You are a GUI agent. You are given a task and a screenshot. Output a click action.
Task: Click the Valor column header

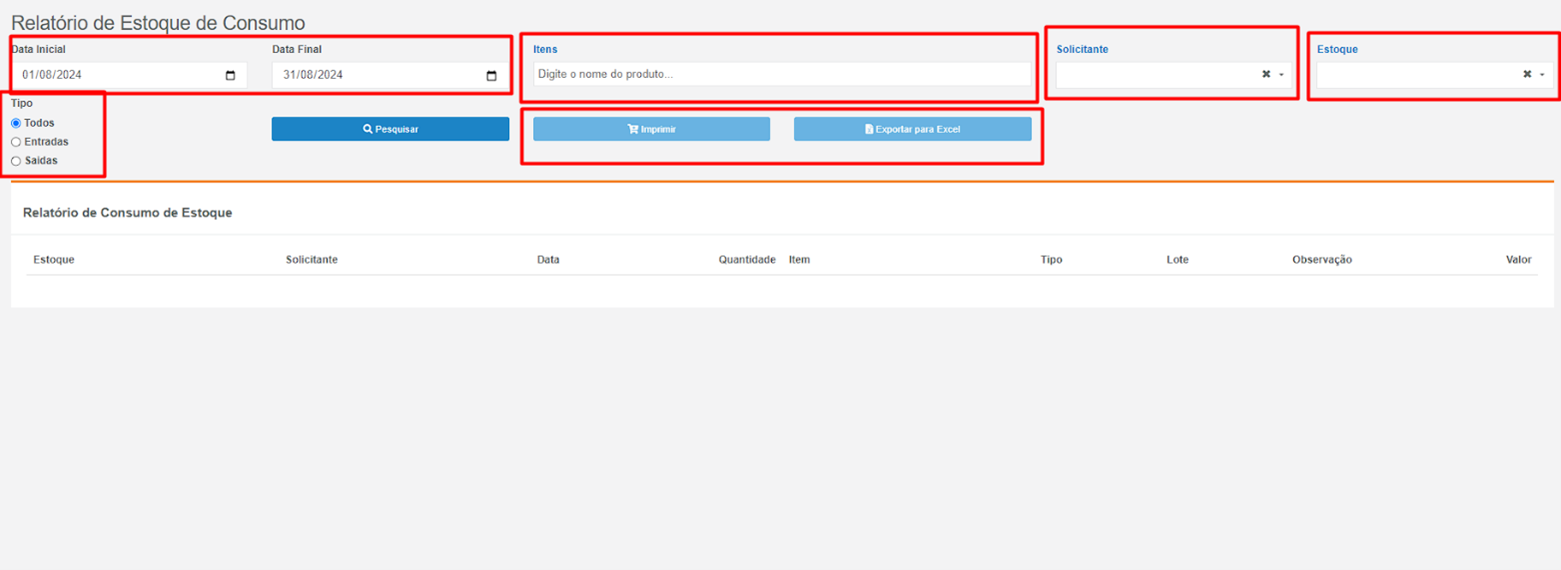pyautogui.click(x=1518, y=260)
